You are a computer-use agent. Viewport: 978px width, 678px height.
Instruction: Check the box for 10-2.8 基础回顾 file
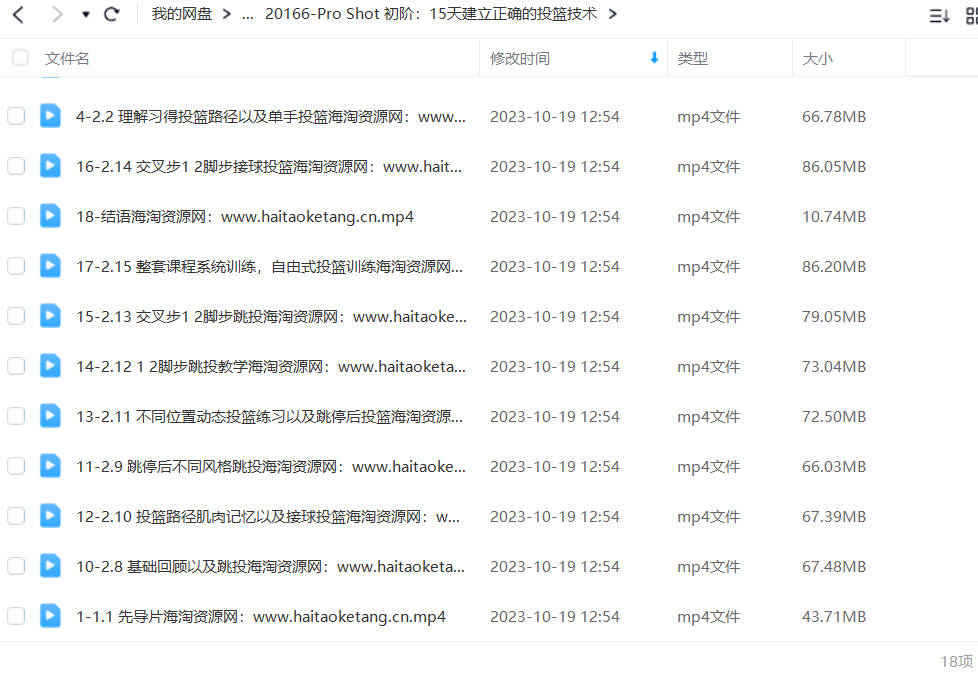pos(16,566)
